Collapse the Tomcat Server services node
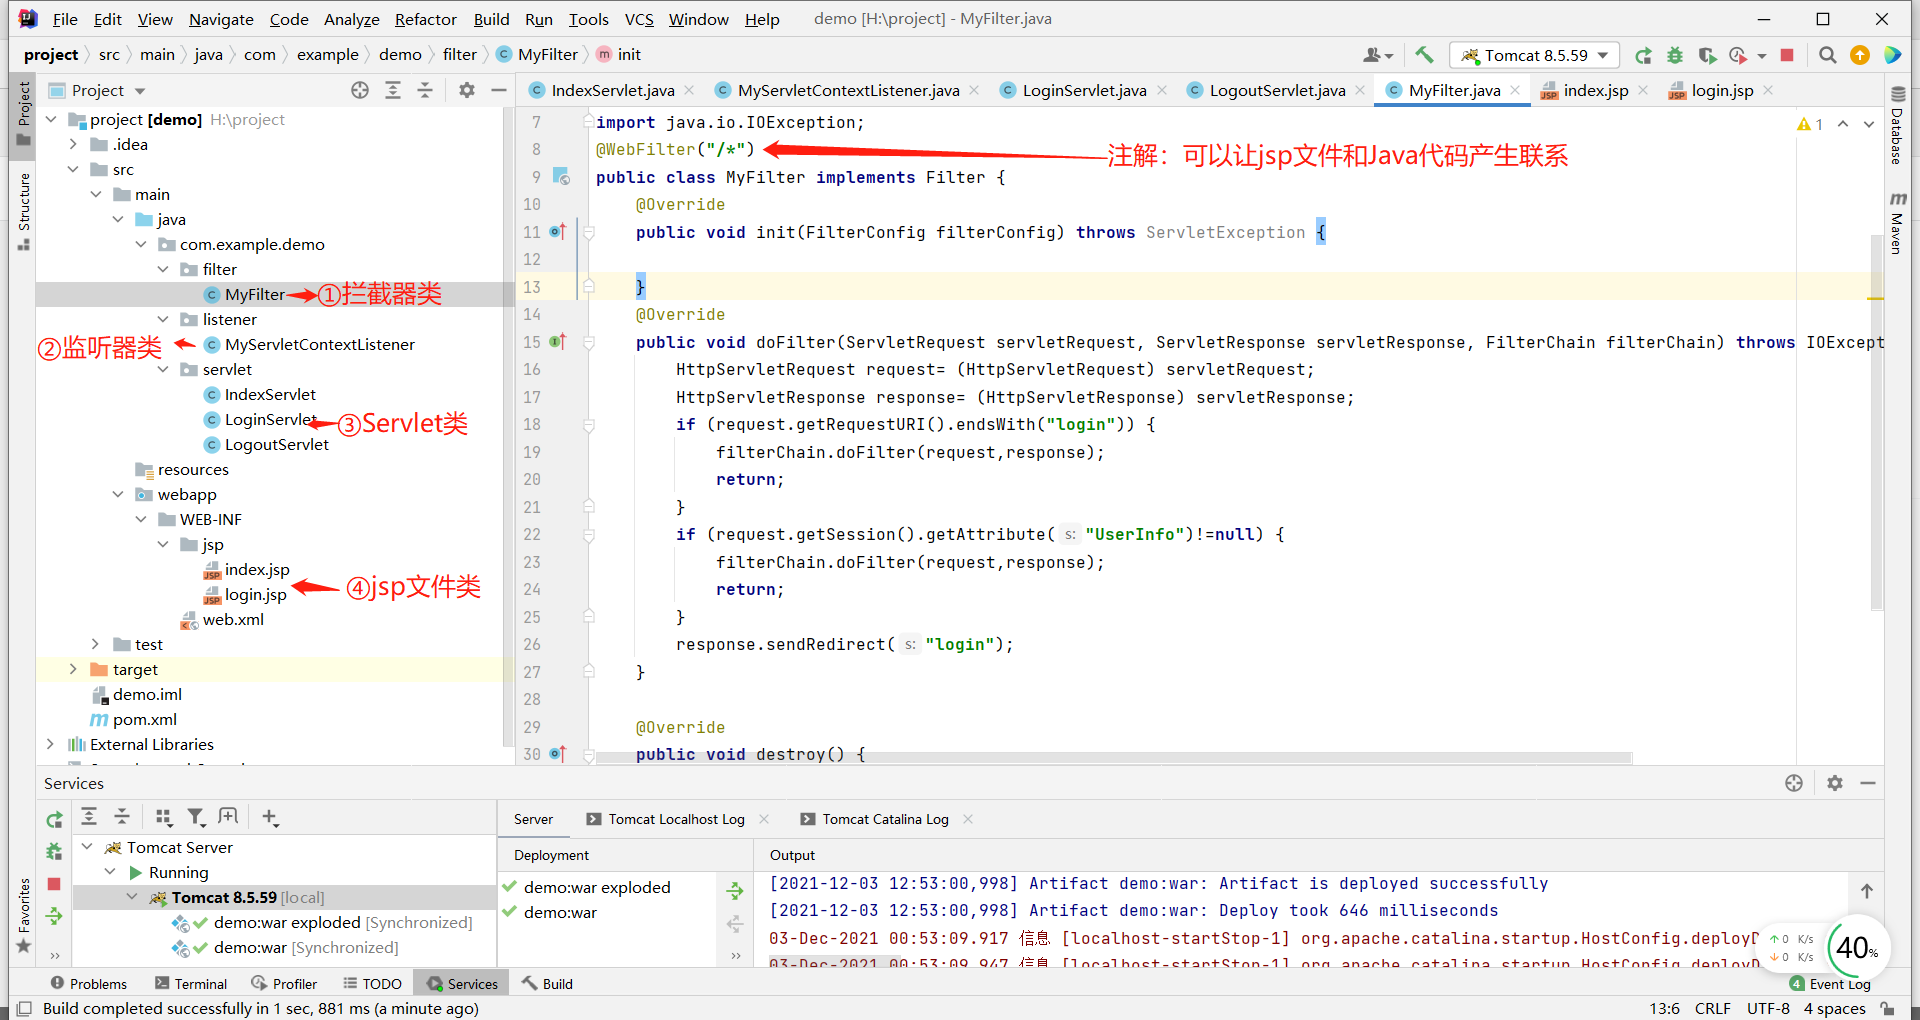This screenshot has width=1920, height=1020. coord(87,847)
